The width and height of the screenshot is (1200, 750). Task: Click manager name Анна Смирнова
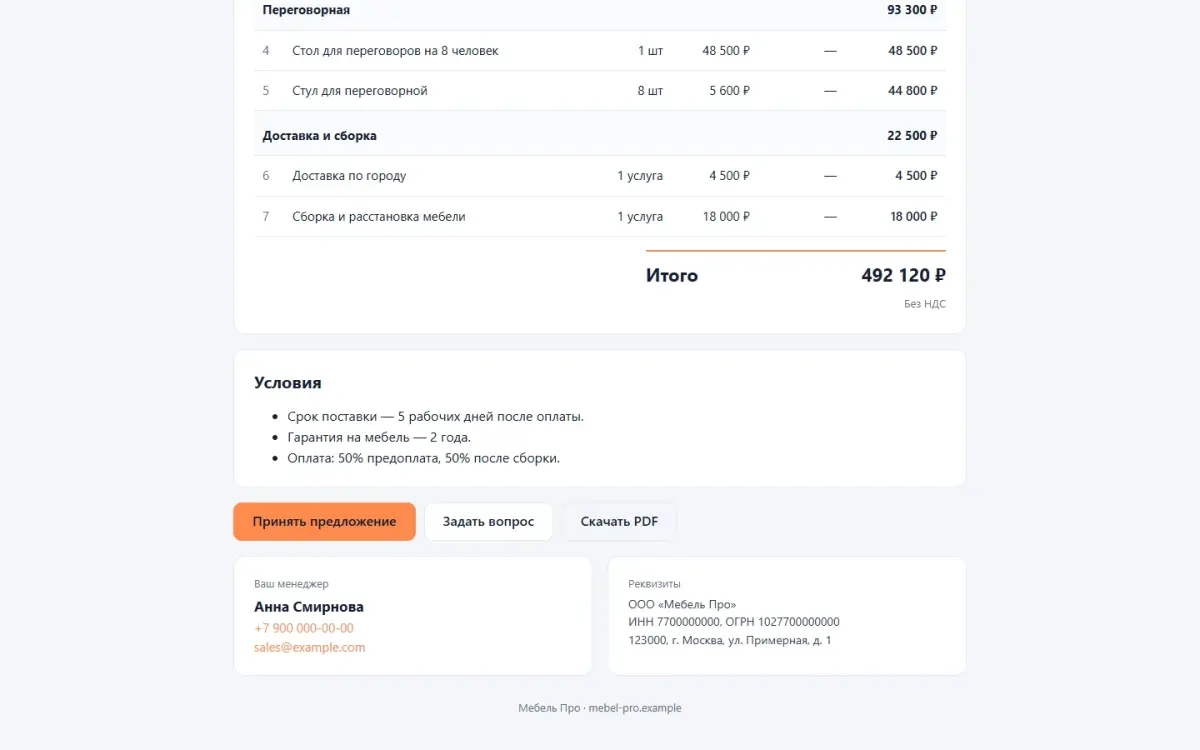(x=309, y=607)
